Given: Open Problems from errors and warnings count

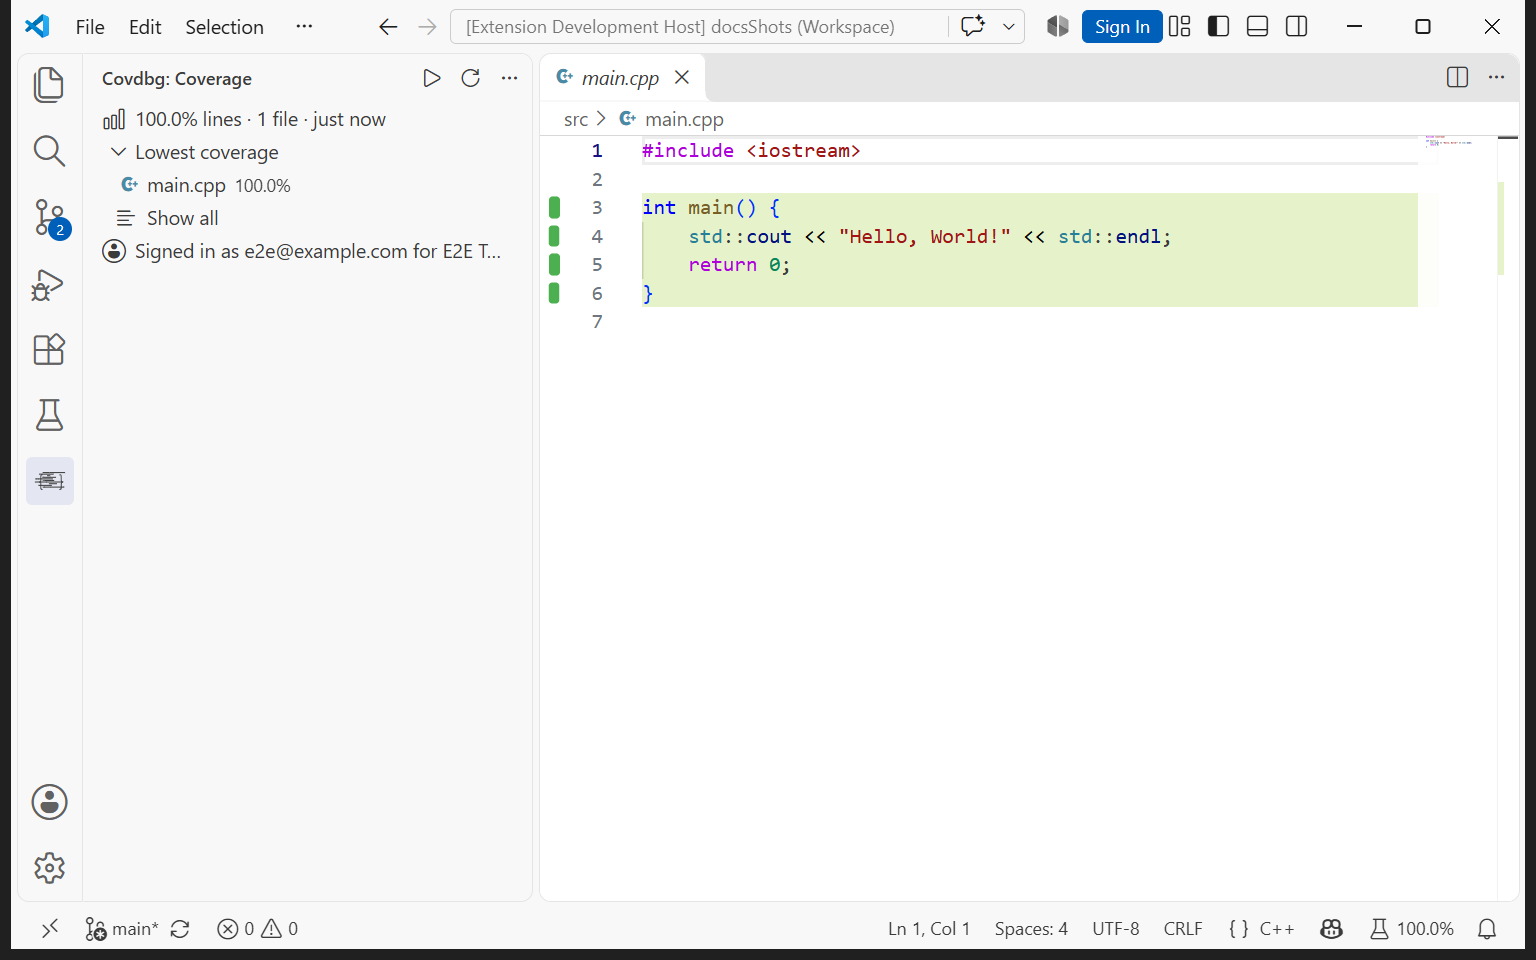Looking at the screenshot, I should point(258,929).
